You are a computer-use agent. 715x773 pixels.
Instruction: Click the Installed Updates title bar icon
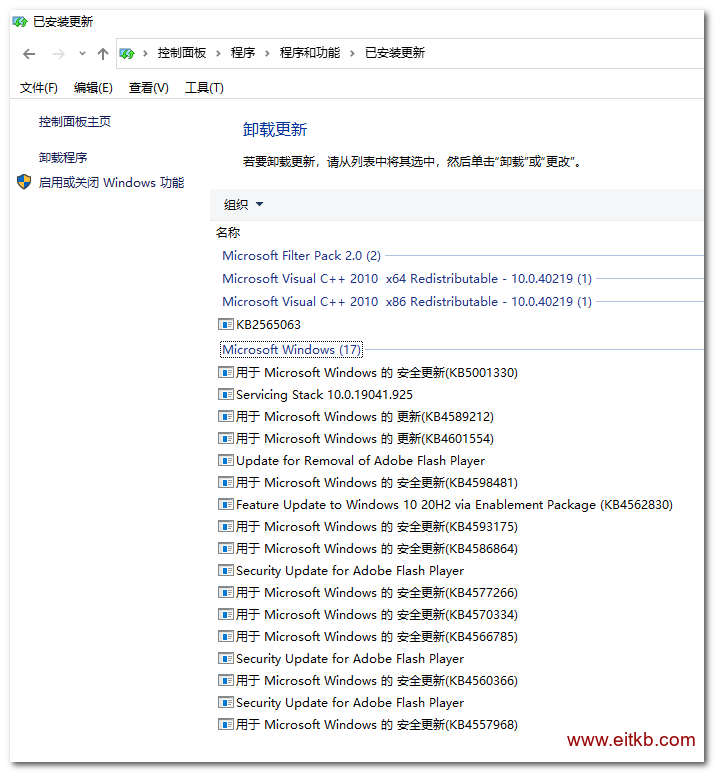pos(20,22)
